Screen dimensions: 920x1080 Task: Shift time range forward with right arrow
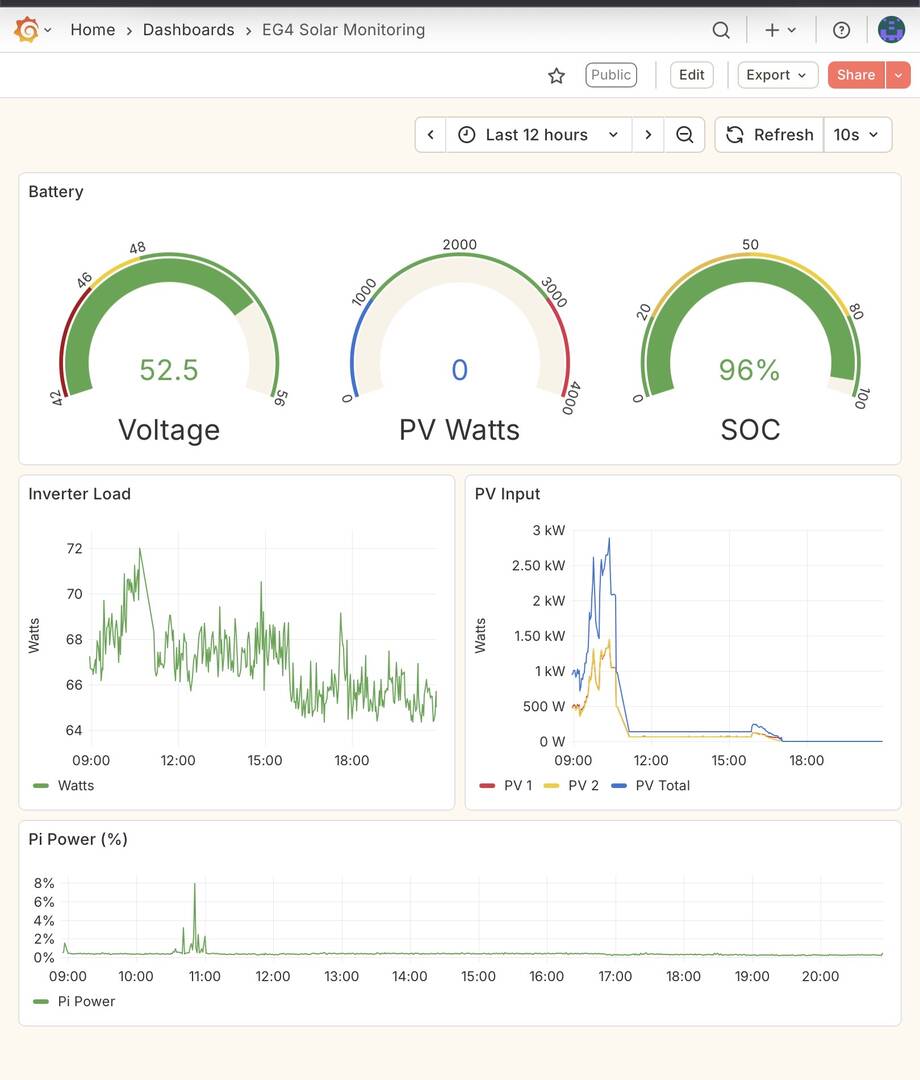coord(648,135)
